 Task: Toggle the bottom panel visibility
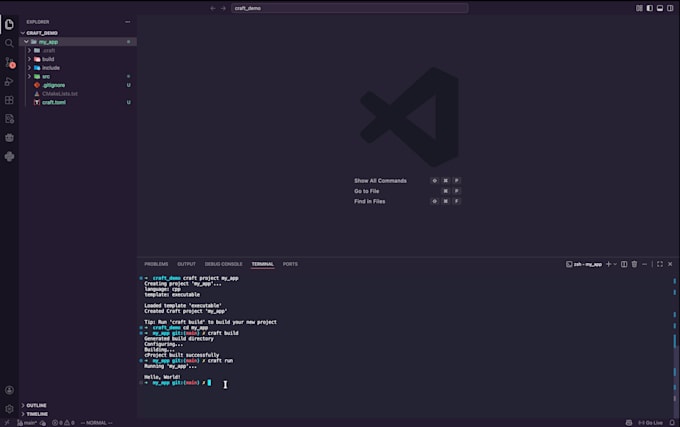click(660, 8)
